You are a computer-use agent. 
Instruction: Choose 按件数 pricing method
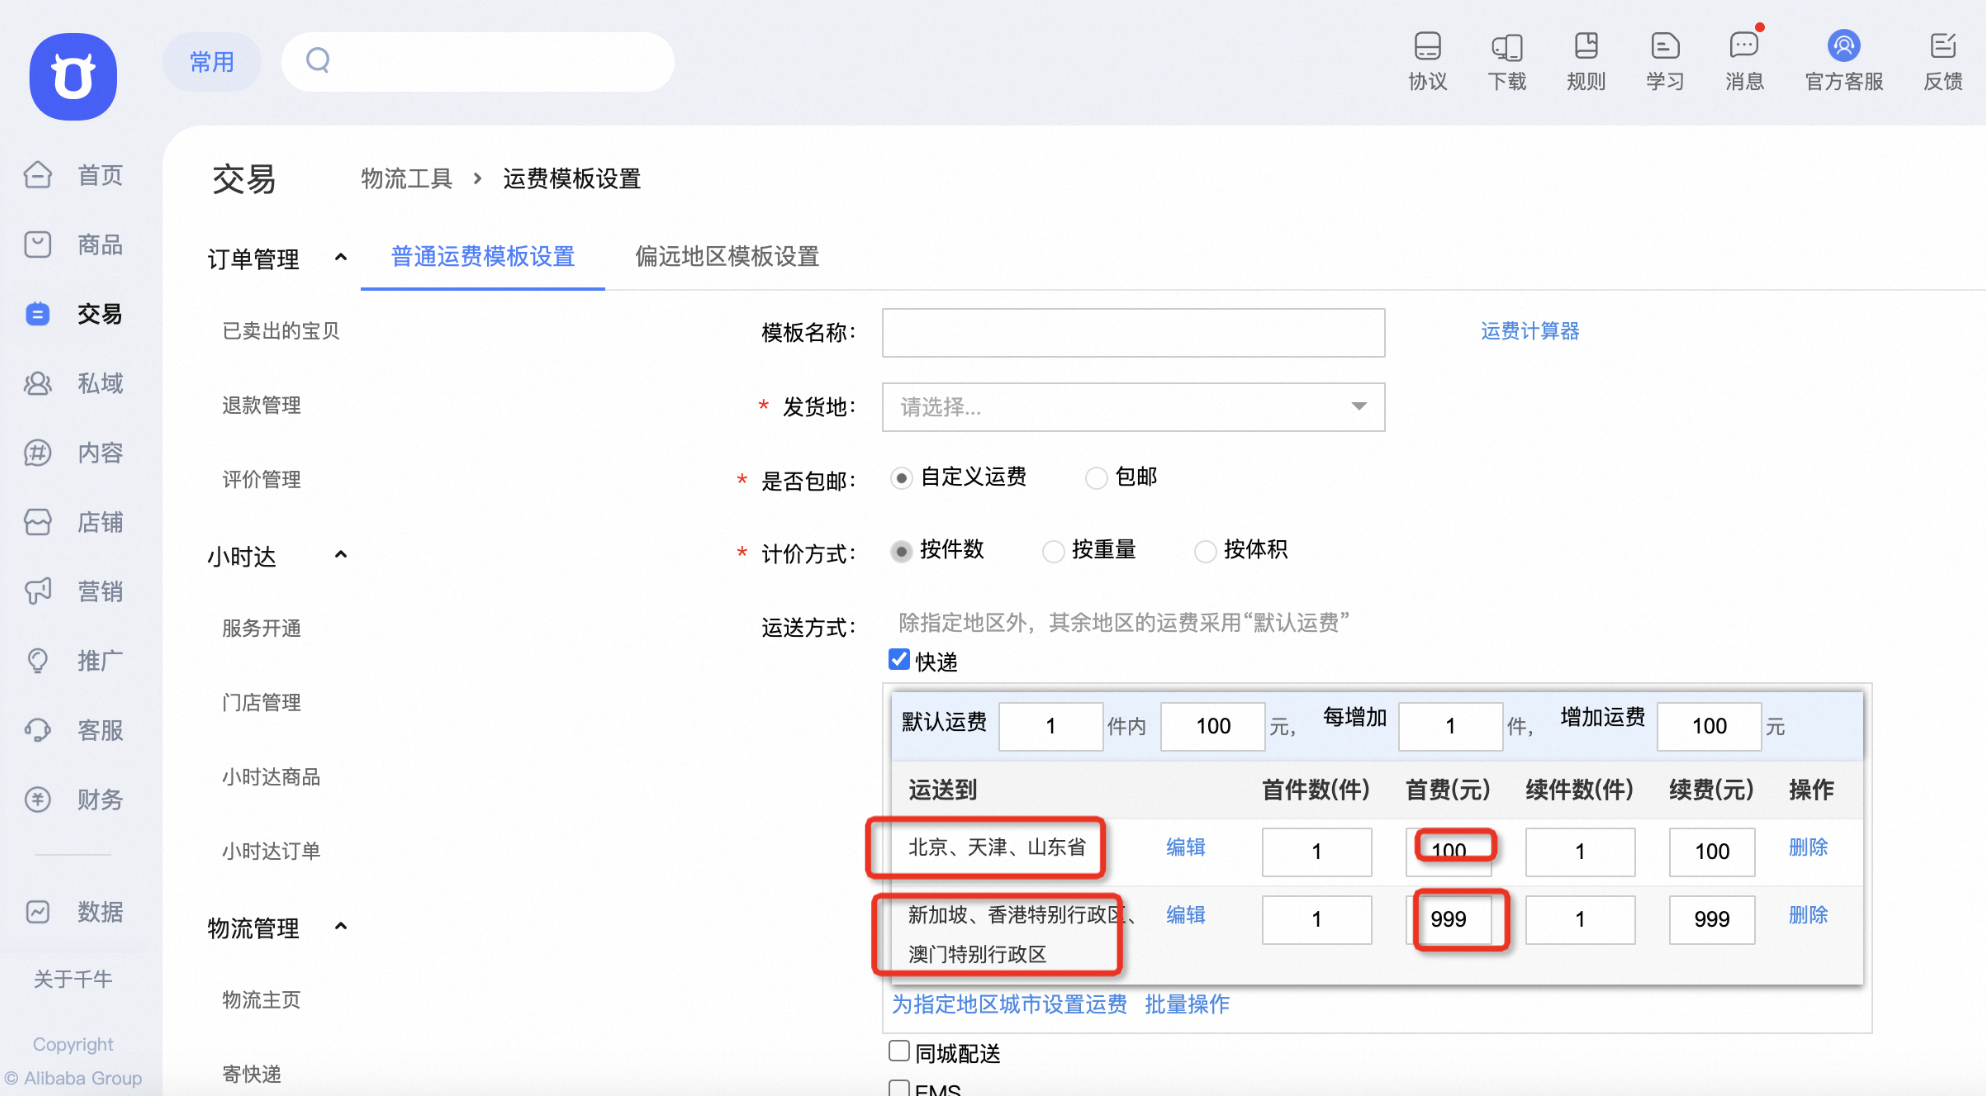[901, 551]
